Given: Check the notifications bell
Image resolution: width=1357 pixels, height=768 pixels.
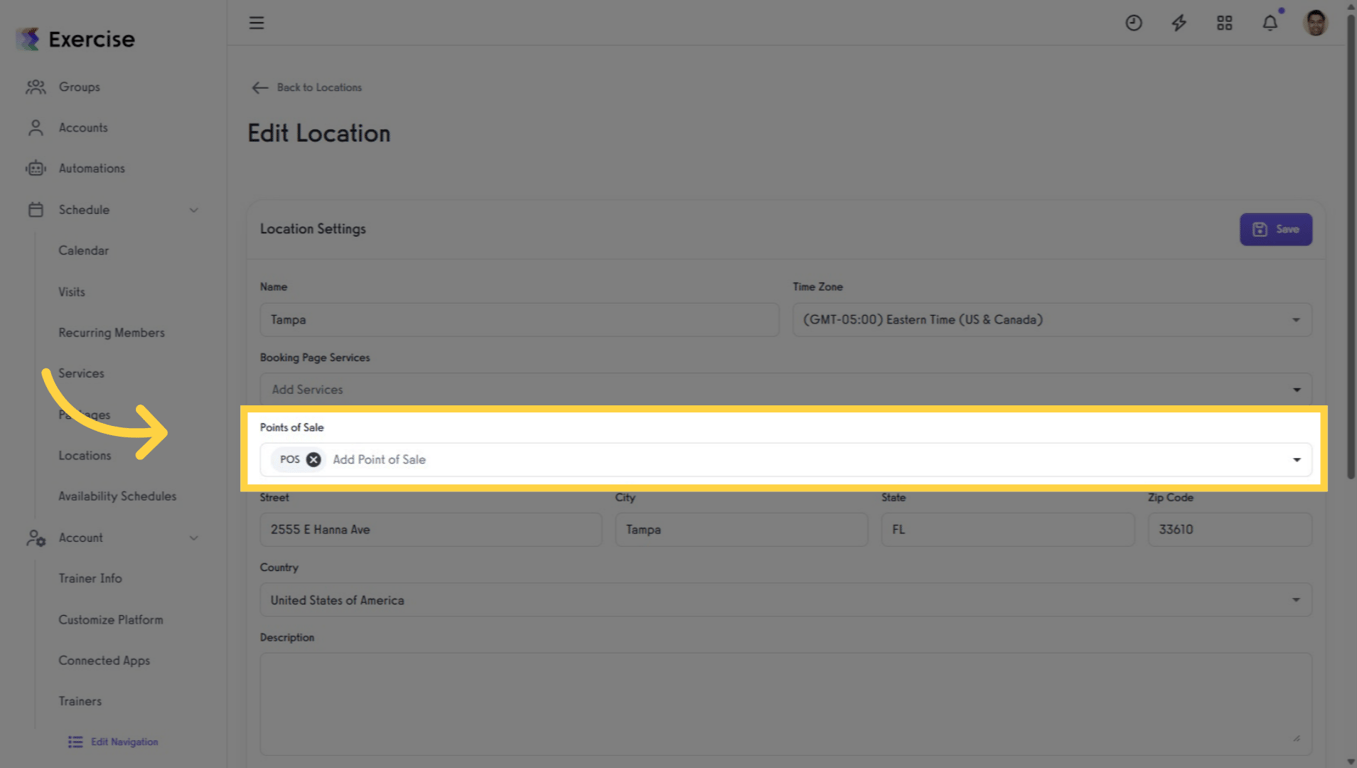Looking at the screenshot, I should click(x=1269, y=23).
